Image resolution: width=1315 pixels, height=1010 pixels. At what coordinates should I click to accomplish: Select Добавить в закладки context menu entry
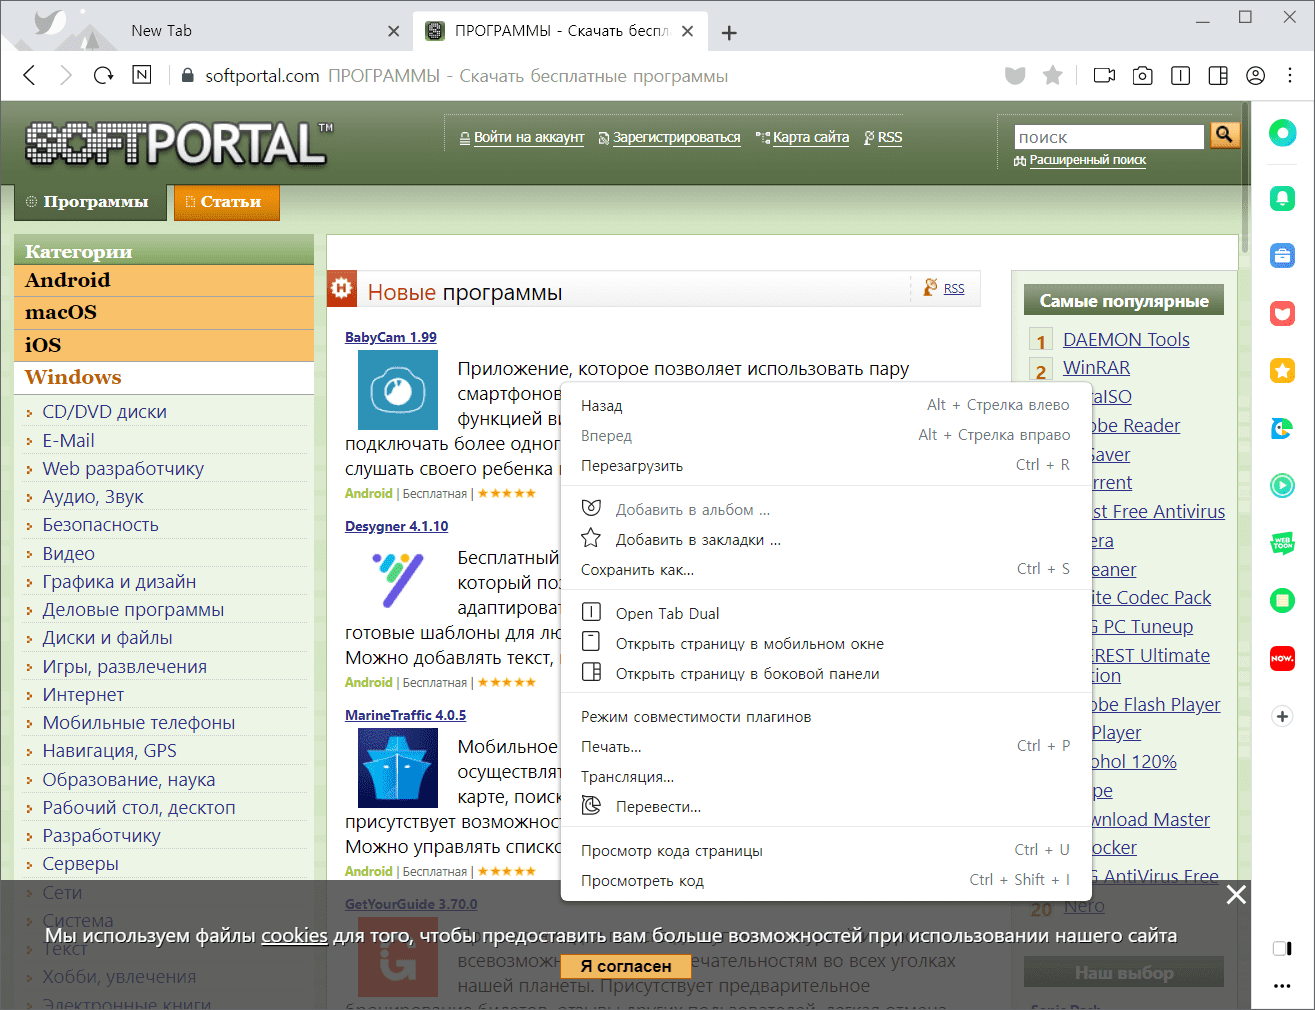pyautogui.click(x=824, y=539)
